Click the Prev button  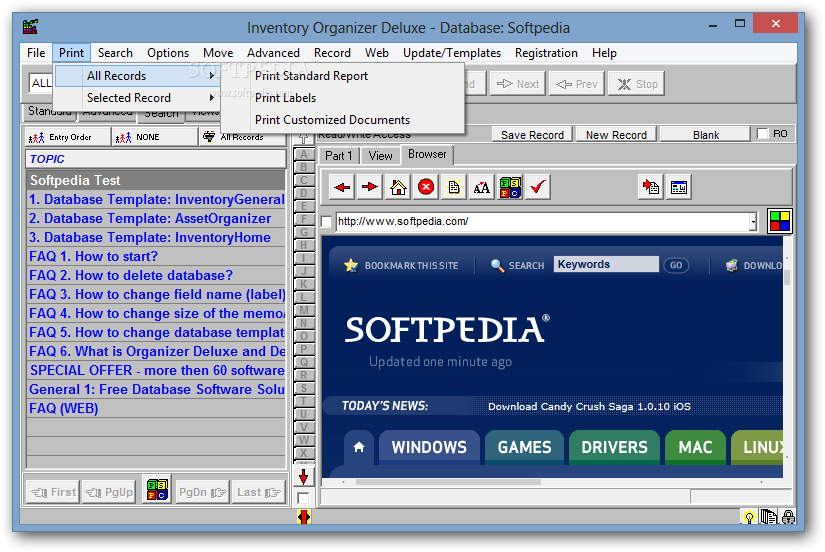[x=577, y=84]
